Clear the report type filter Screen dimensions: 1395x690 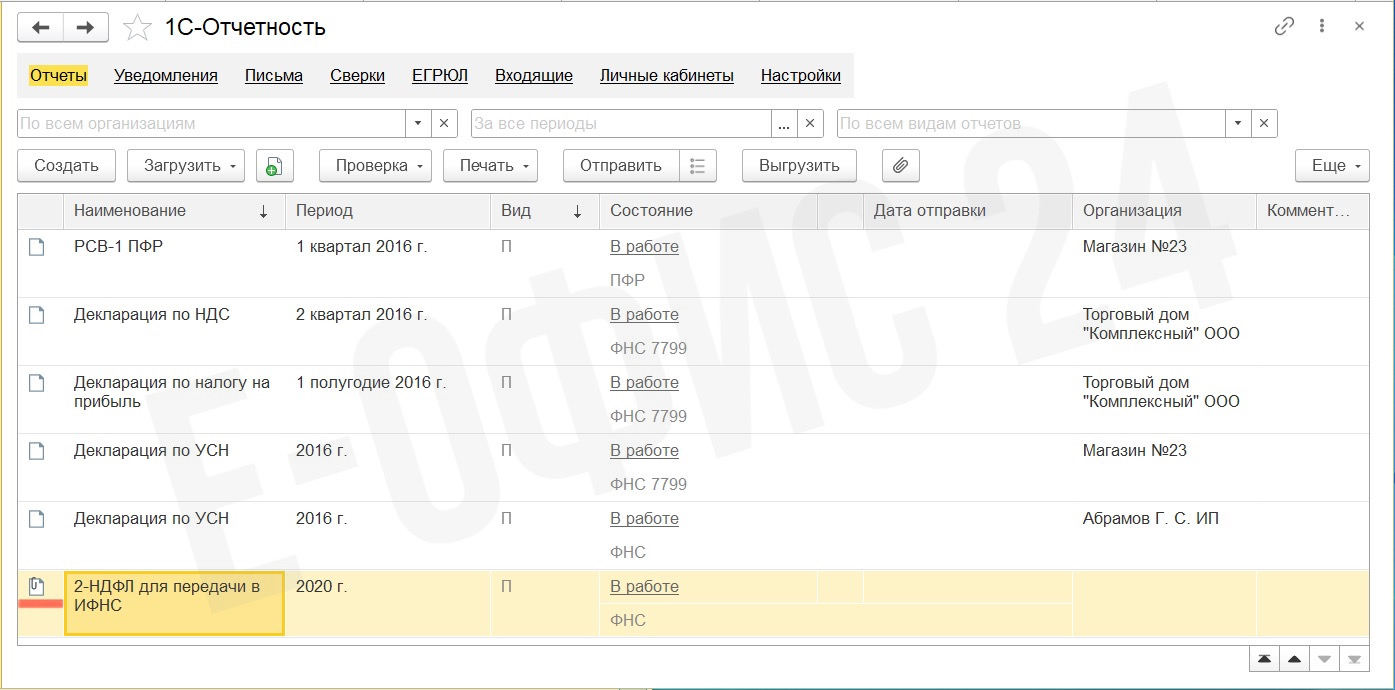(x=1264, y=124)
